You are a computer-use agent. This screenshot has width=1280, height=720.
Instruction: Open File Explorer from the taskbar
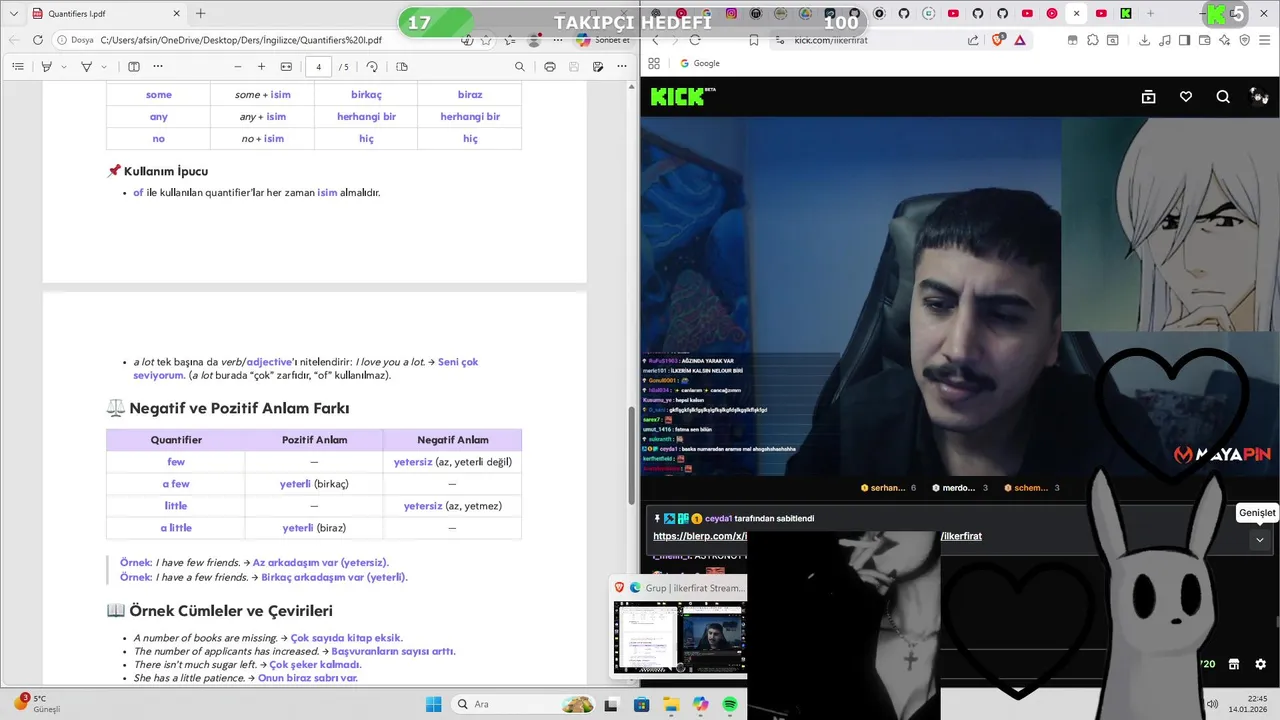[x=671, y=704]
